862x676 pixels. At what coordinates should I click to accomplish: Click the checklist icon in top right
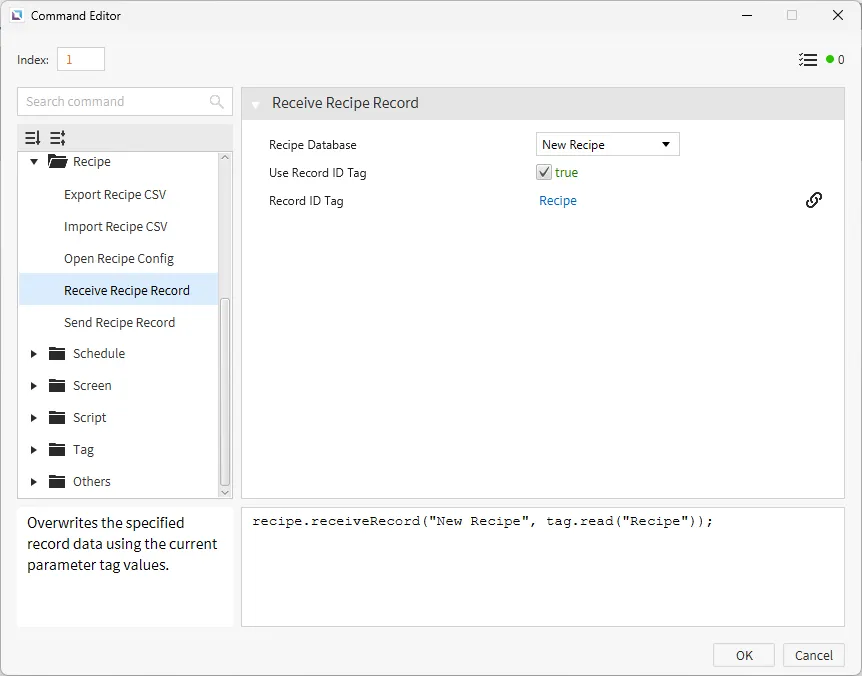[x=808, y=60]
